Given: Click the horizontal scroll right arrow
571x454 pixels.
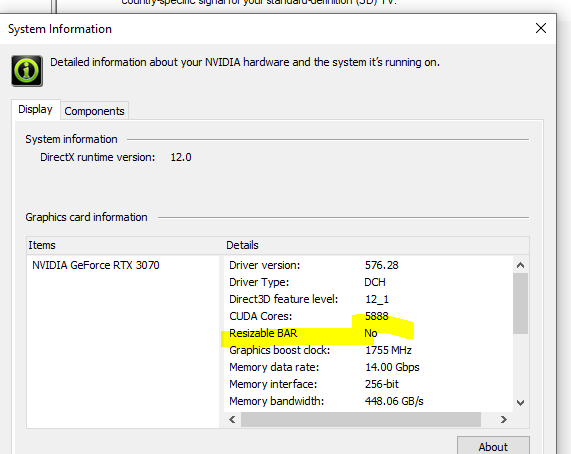Looking at the screenshot, I should 504,419.
